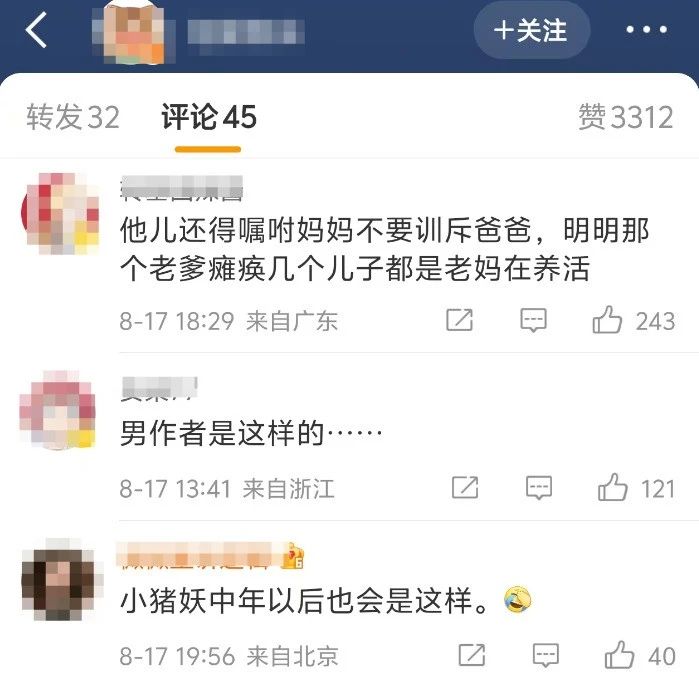Repost the comment posted at 19:56
Viewport: 699px width, 674px height.
[472, 655]
